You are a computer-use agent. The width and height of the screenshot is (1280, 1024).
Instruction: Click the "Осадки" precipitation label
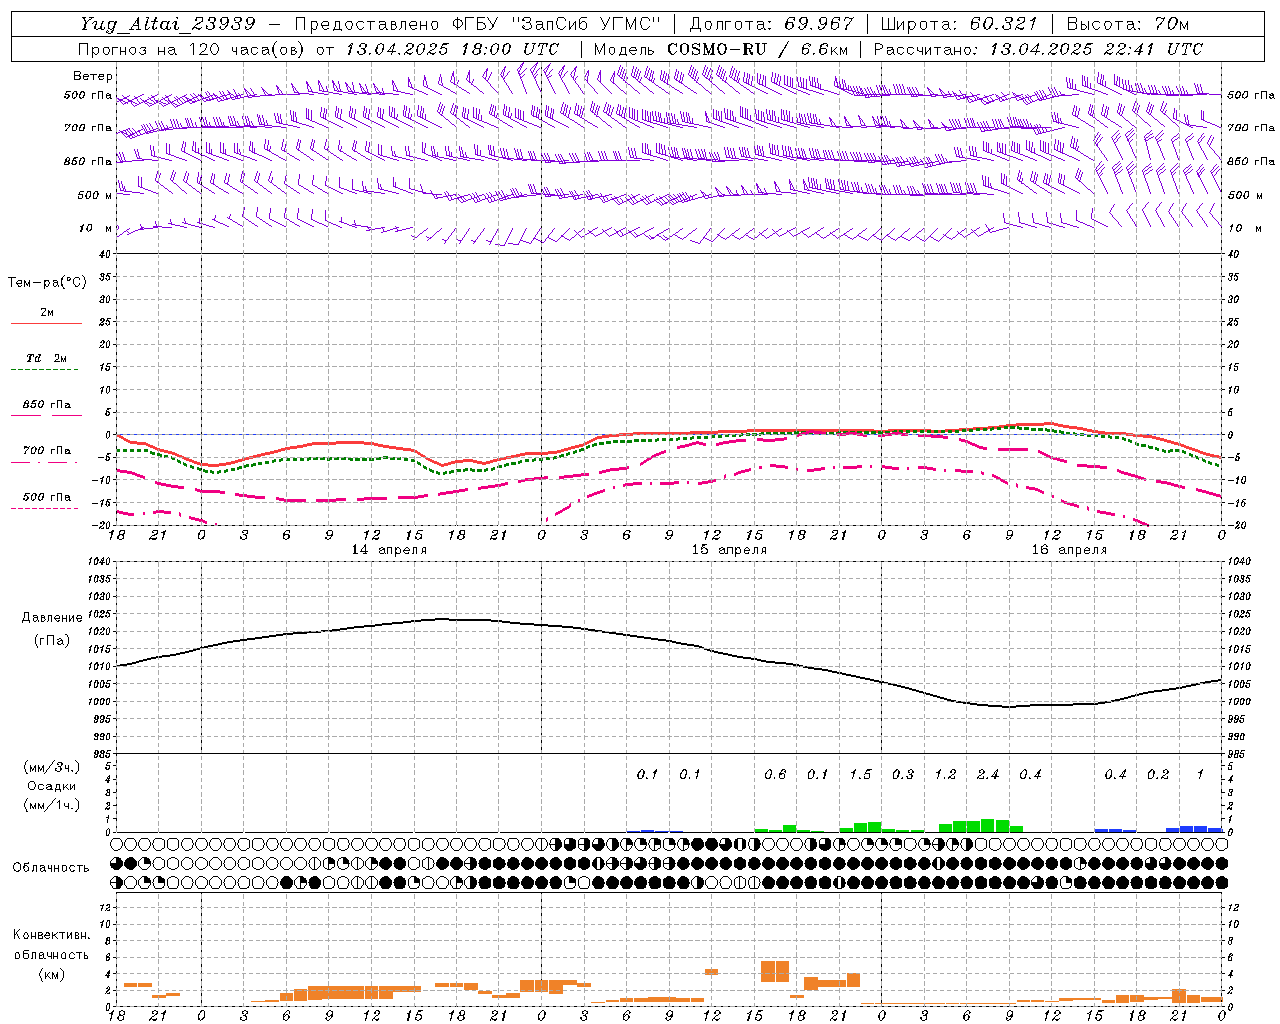52,786
